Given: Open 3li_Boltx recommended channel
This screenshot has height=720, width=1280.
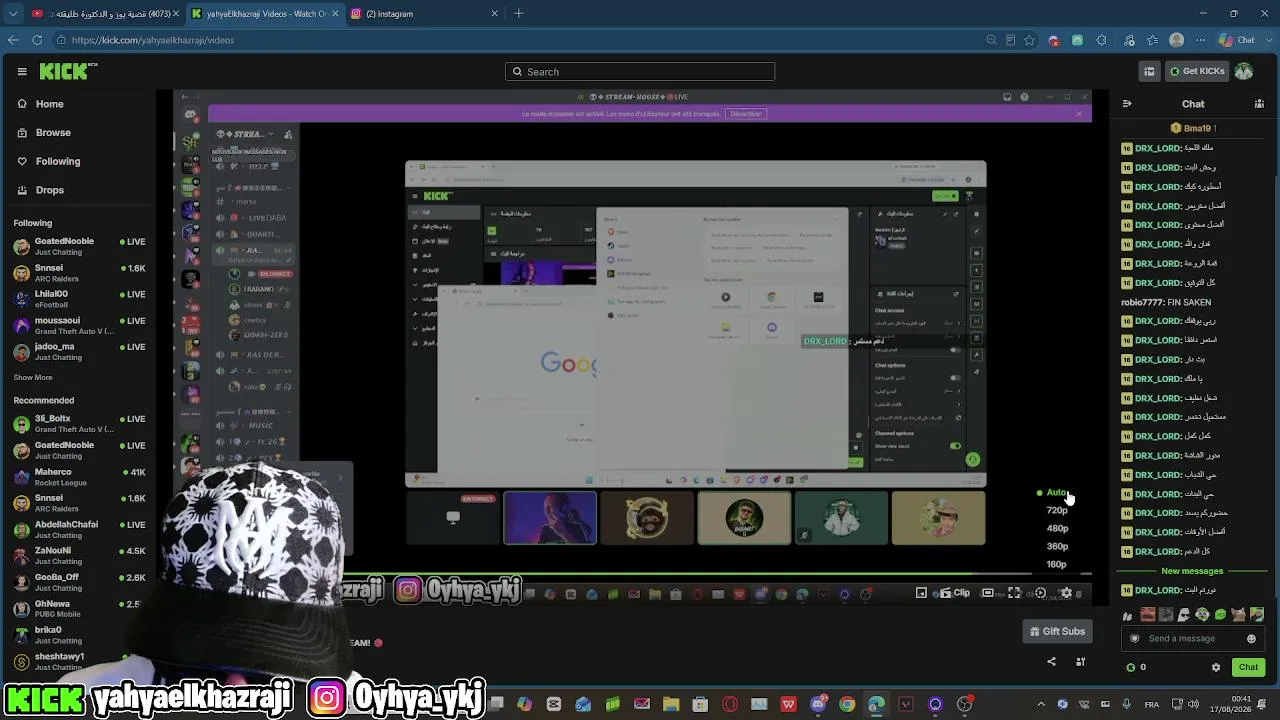Looking at the screenshot, I should coord(80,423).
